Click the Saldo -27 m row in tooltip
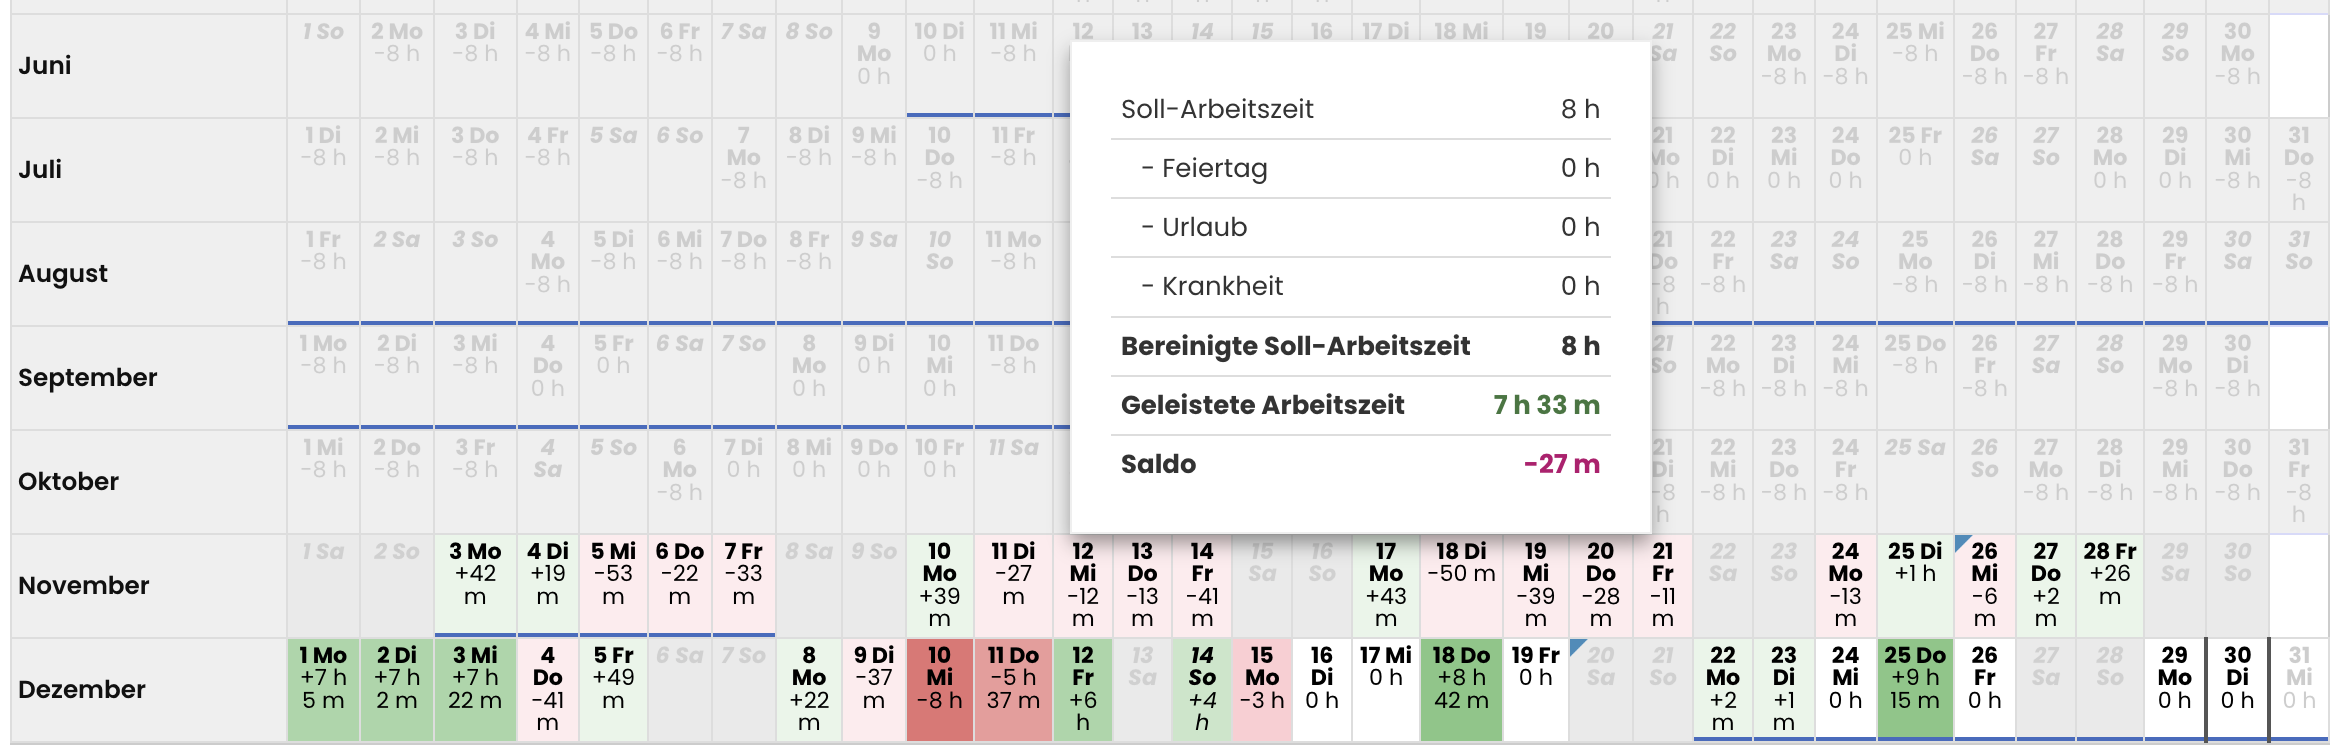The image size is (2336, 752). (x=1360, y=464)
